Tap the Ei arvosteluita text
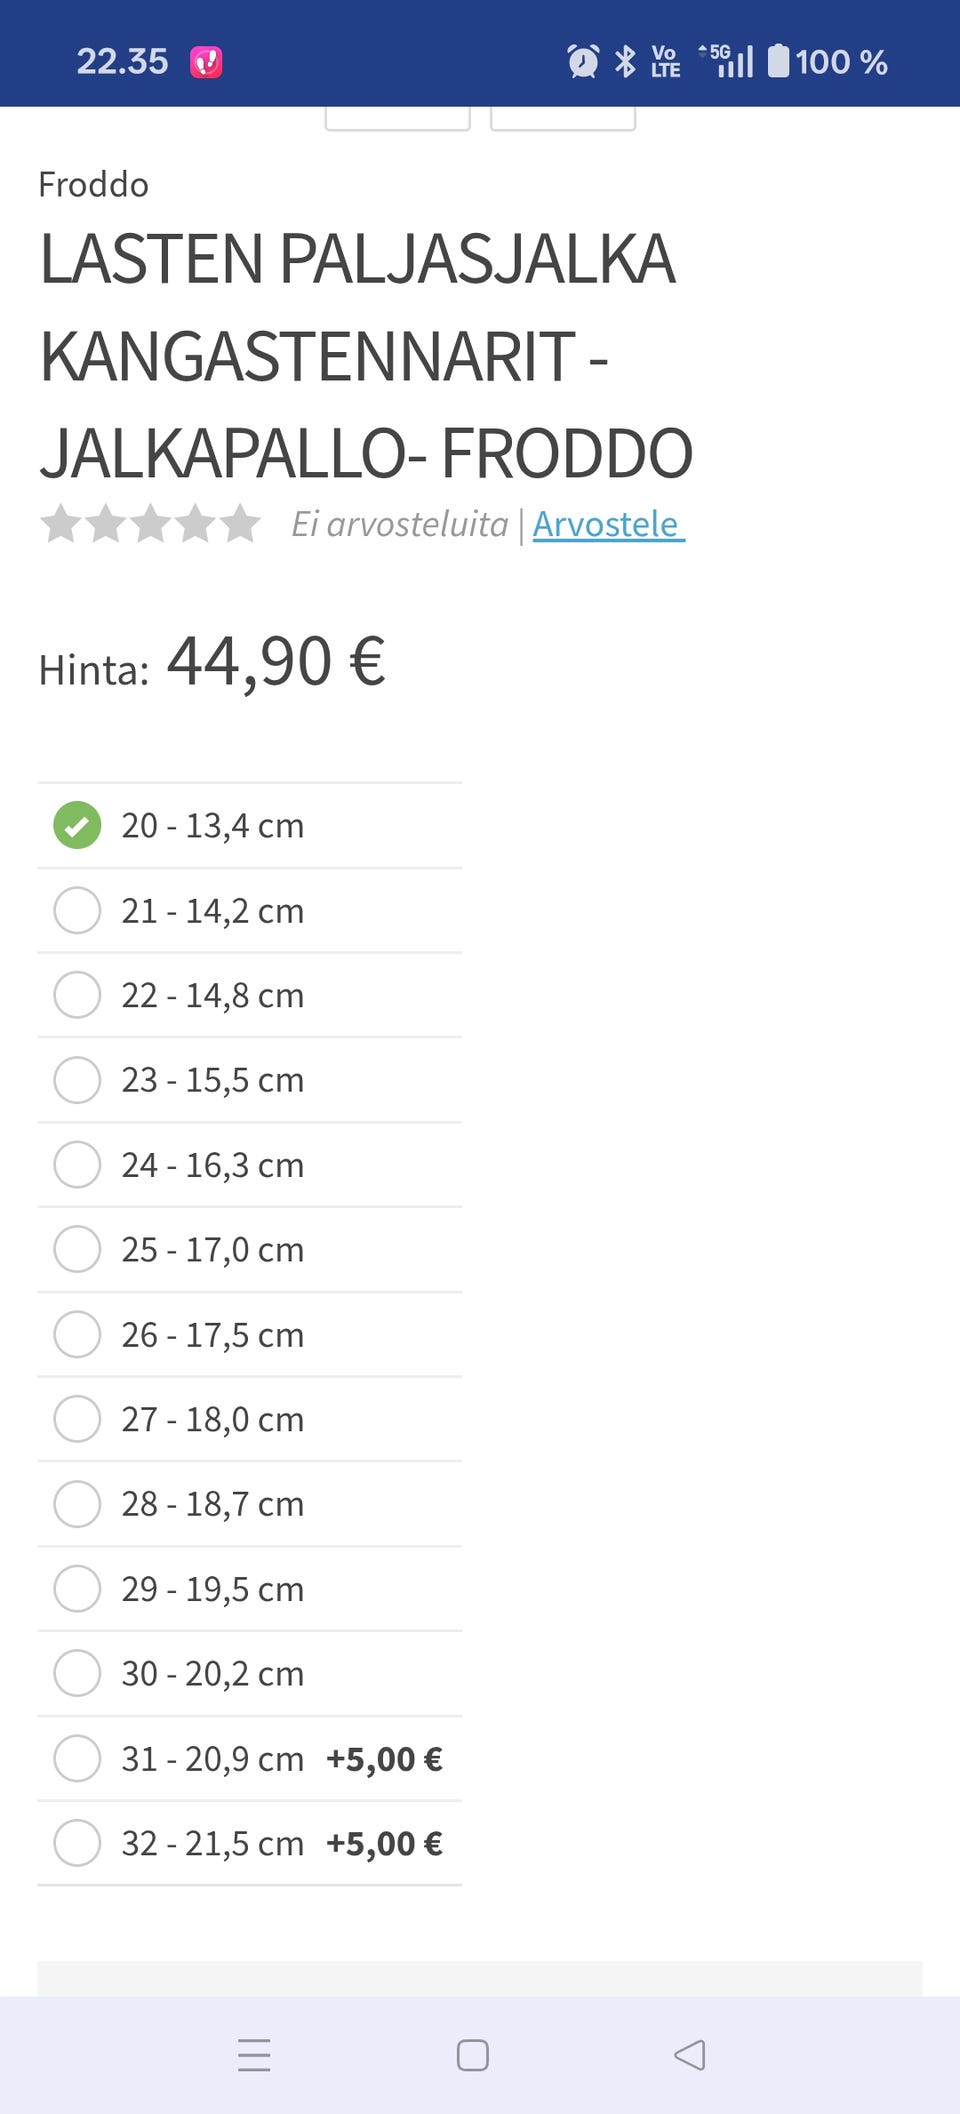 point(399,524)
